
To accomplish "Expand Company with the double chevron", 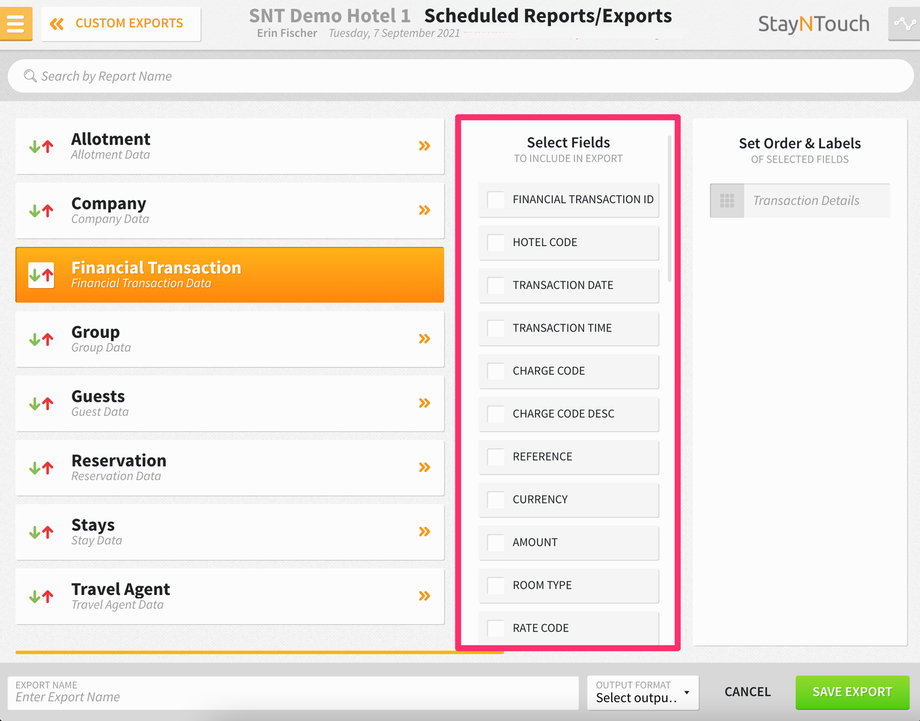I will tap(424, 210).
